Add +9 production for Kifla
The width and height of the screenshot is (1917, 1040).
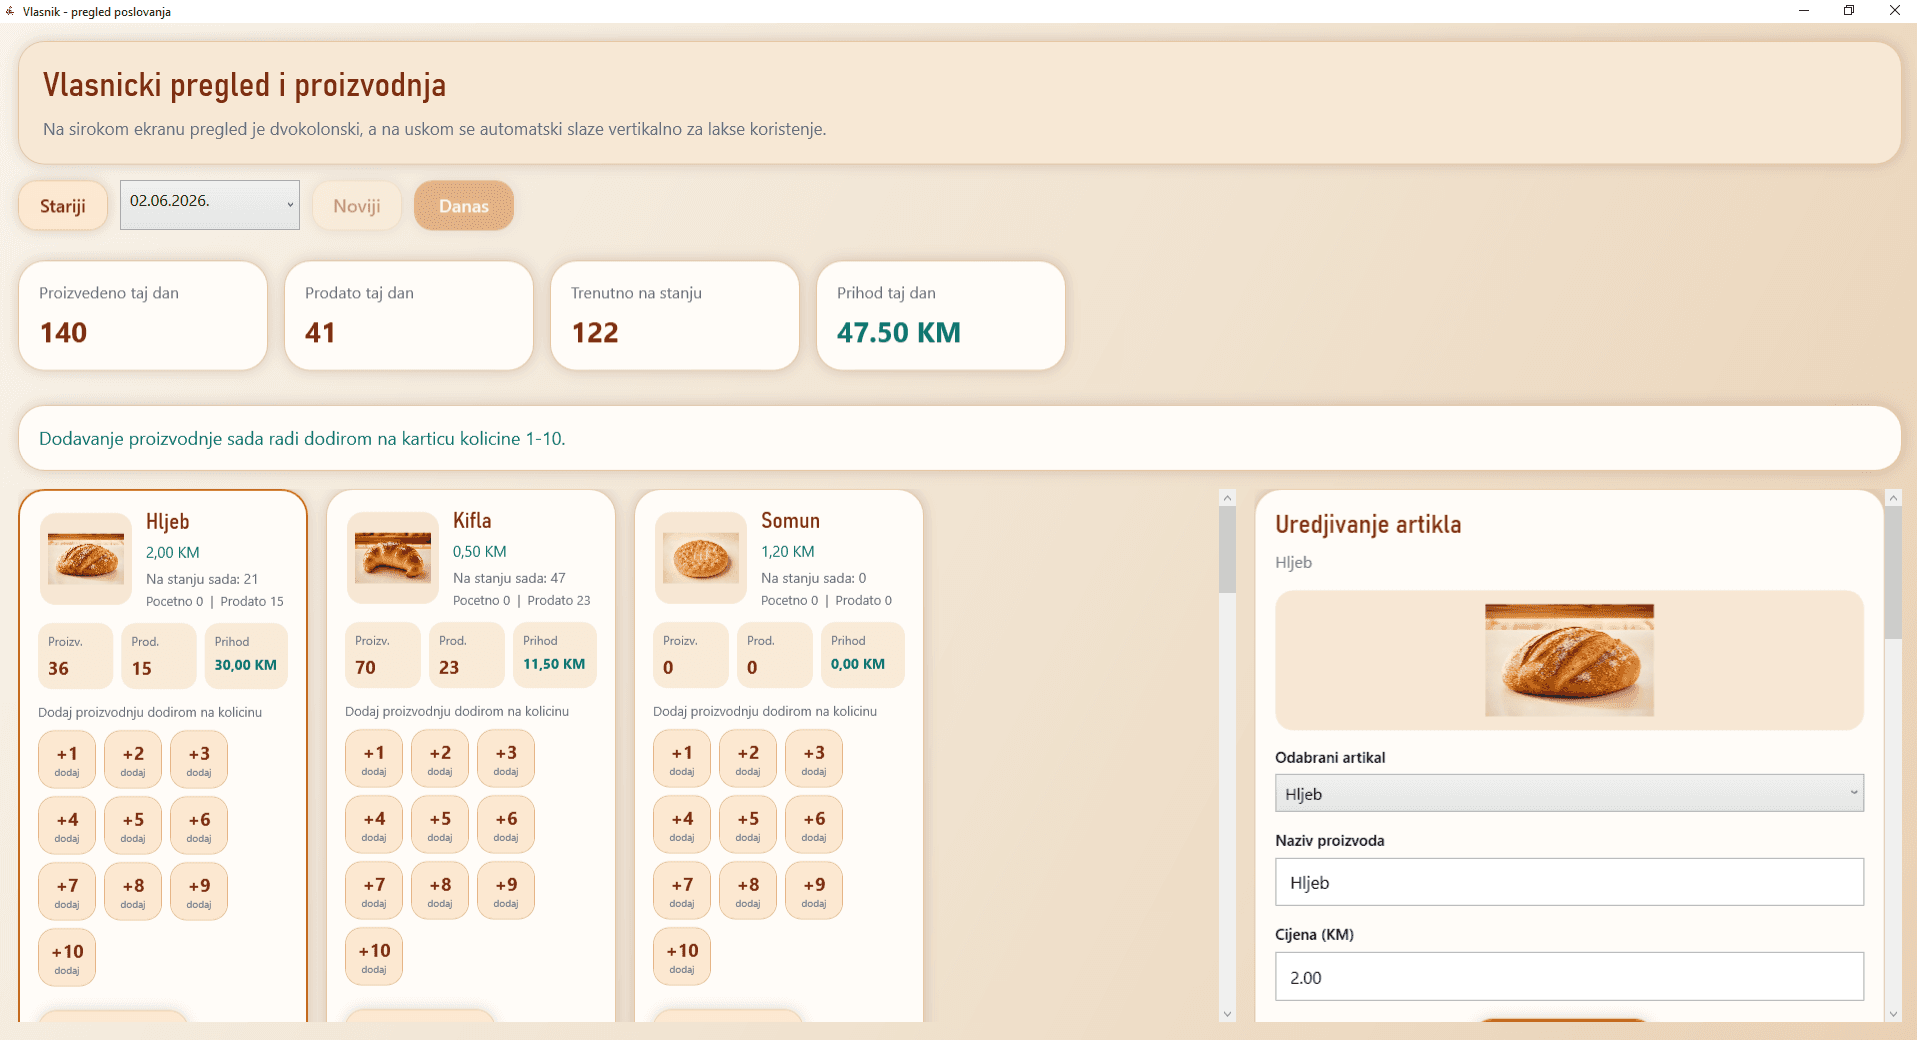point(506,891)
